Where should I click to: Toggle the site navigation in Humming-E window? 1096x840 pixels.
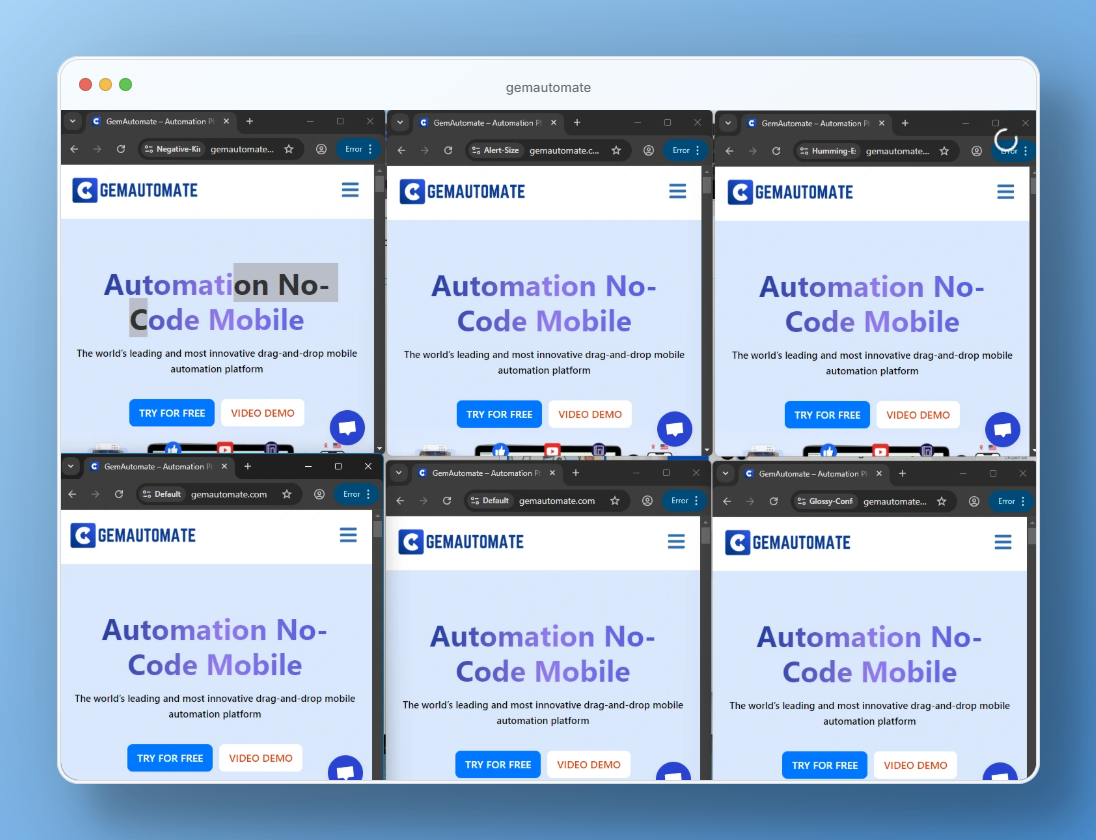tap(1006, 192)
